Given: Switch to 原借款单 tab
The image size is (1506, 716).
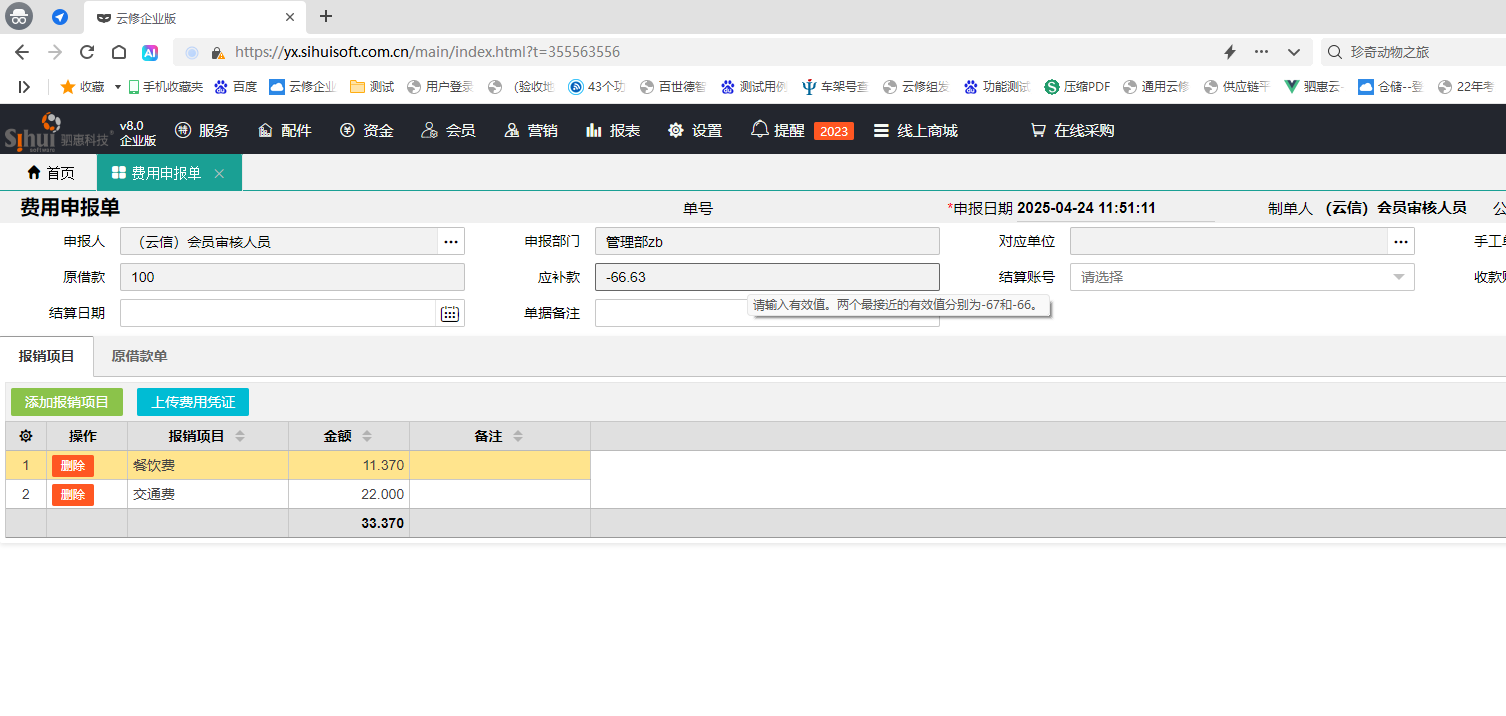Looking at the screenshot, I should (x=139, y=356).
